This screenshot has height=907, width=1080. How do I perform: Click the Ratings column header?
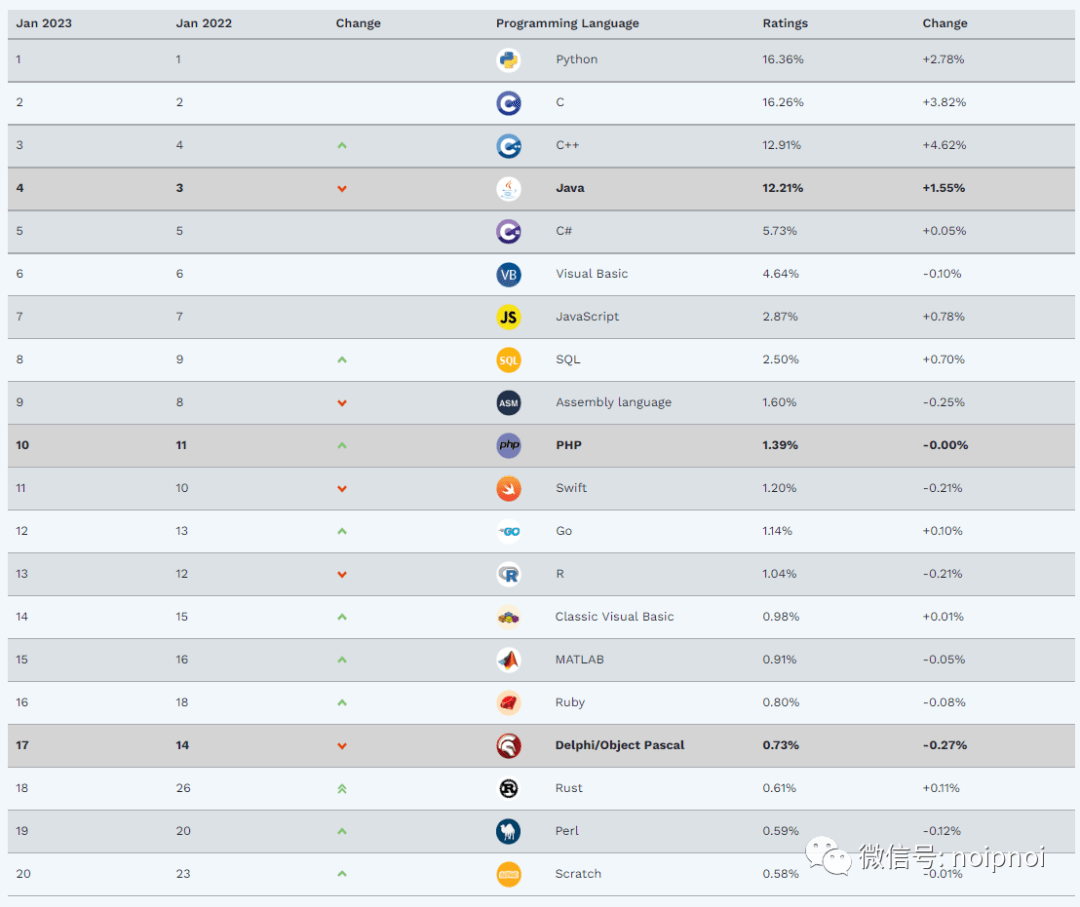785,24
